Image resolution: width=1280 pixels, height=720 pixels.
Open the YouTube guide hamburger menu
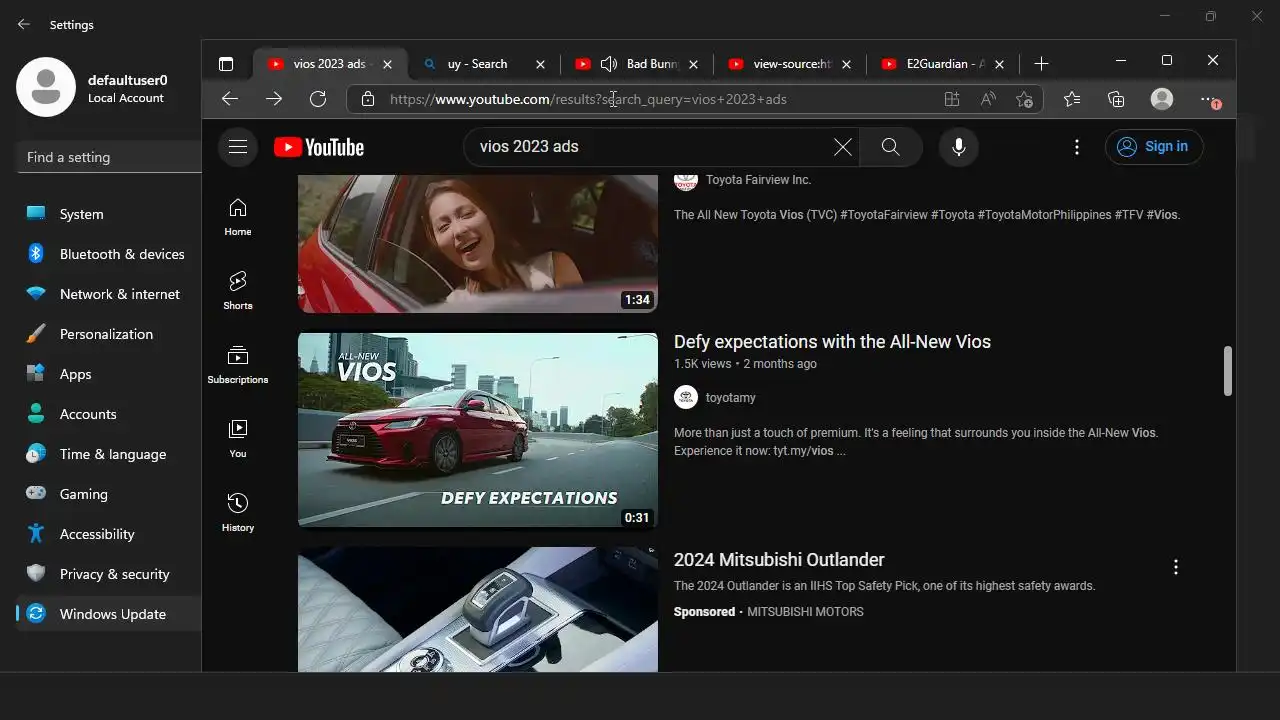237,147
